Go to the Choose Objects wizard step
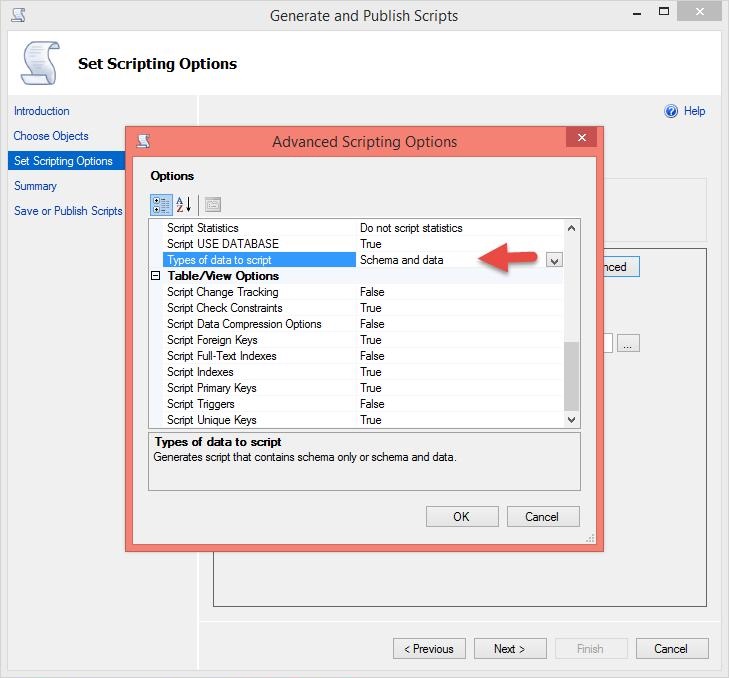The width and height of the screenshot is (729, 678). click(x=51, y=136)
